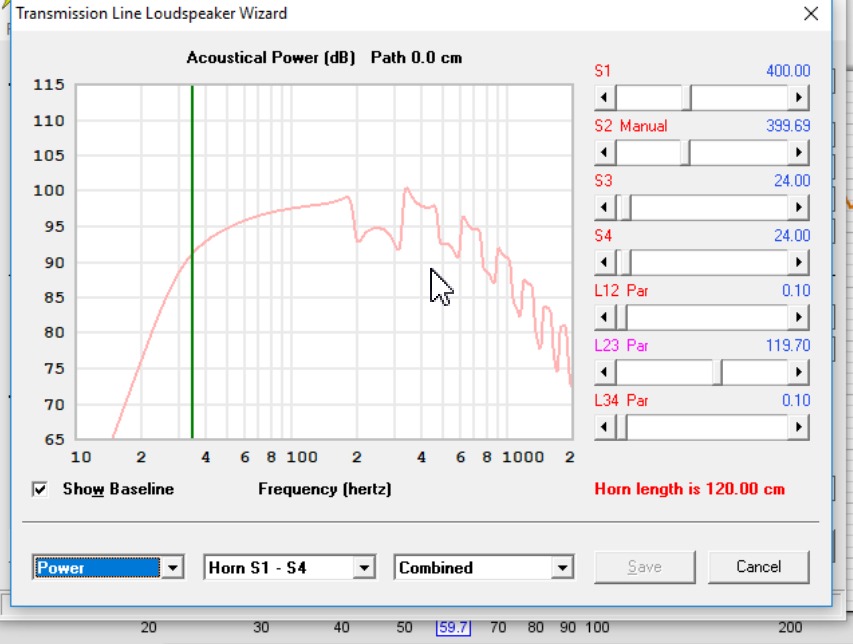Click the L23 Par slider thumb
The height and width of the screenshot is (644, 853).
[x=718, y=372]
